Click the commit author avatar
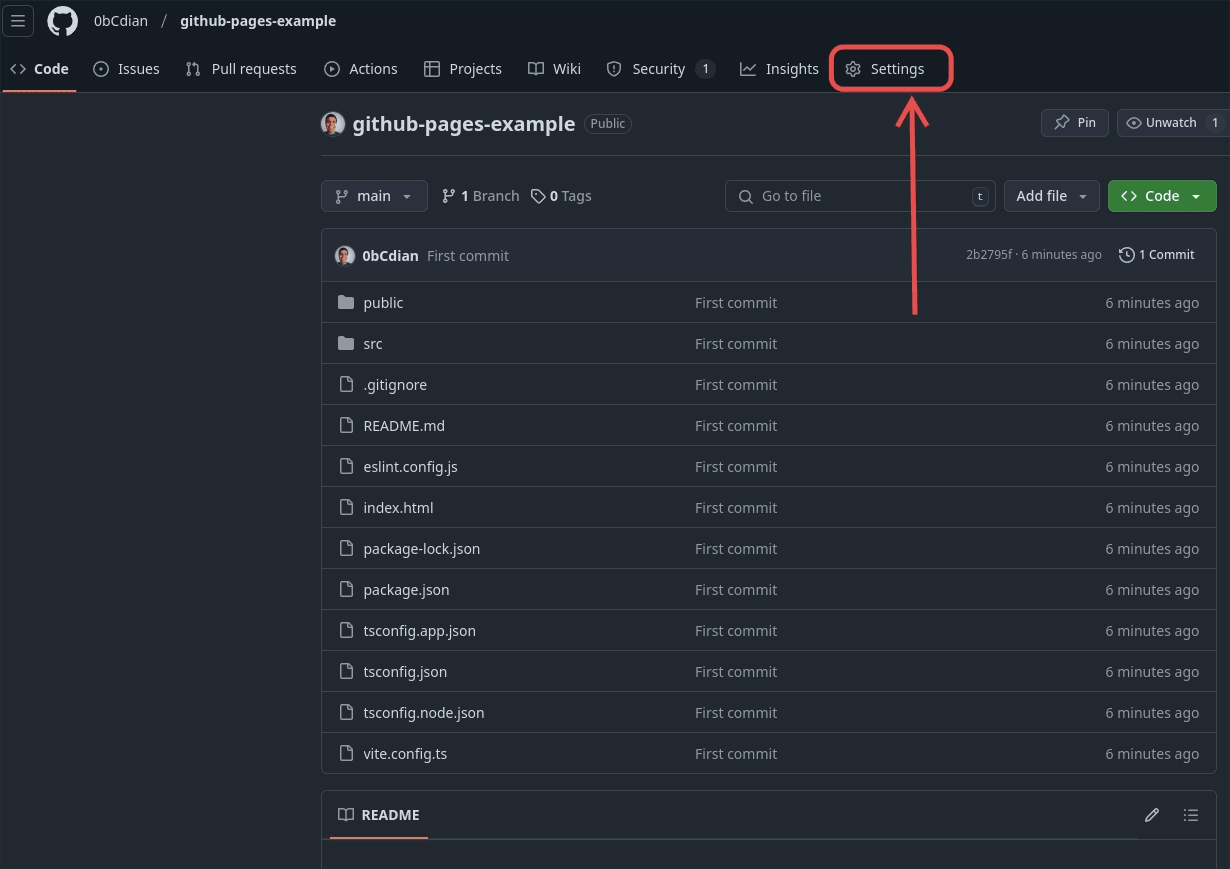 [x=345, y=256]
